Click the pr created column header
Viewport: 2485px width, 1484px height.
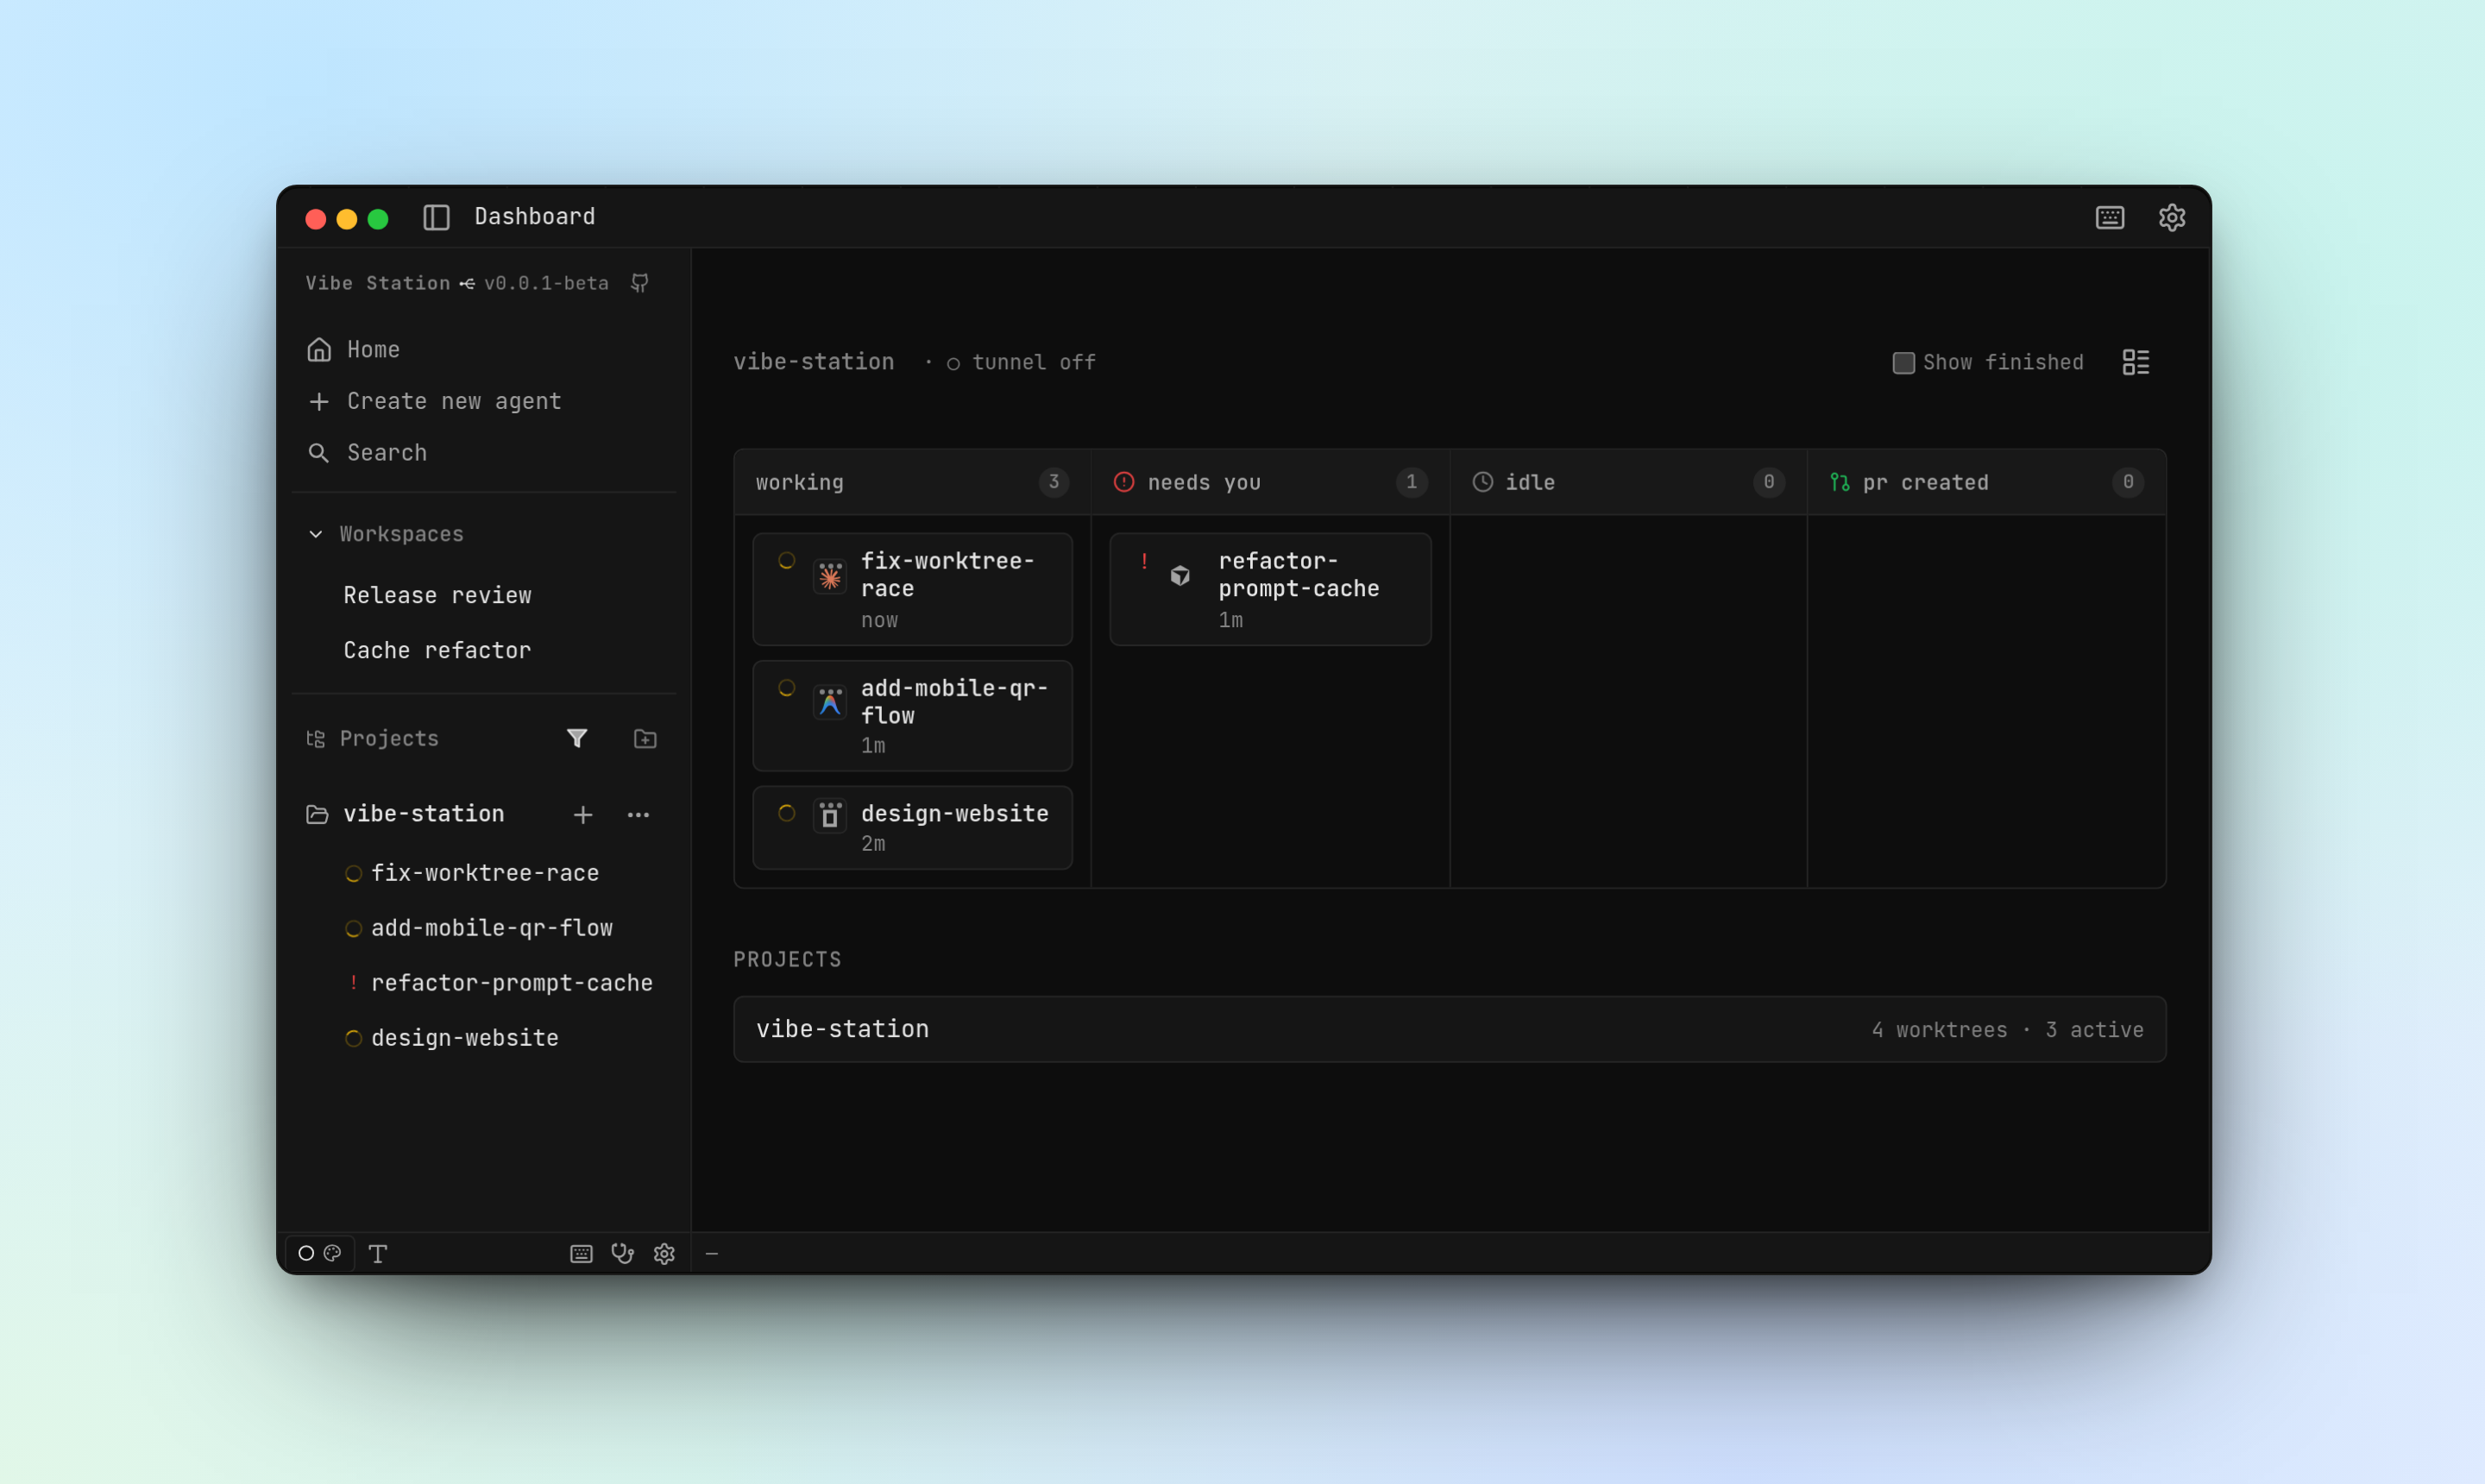[x=1986, y=482]
